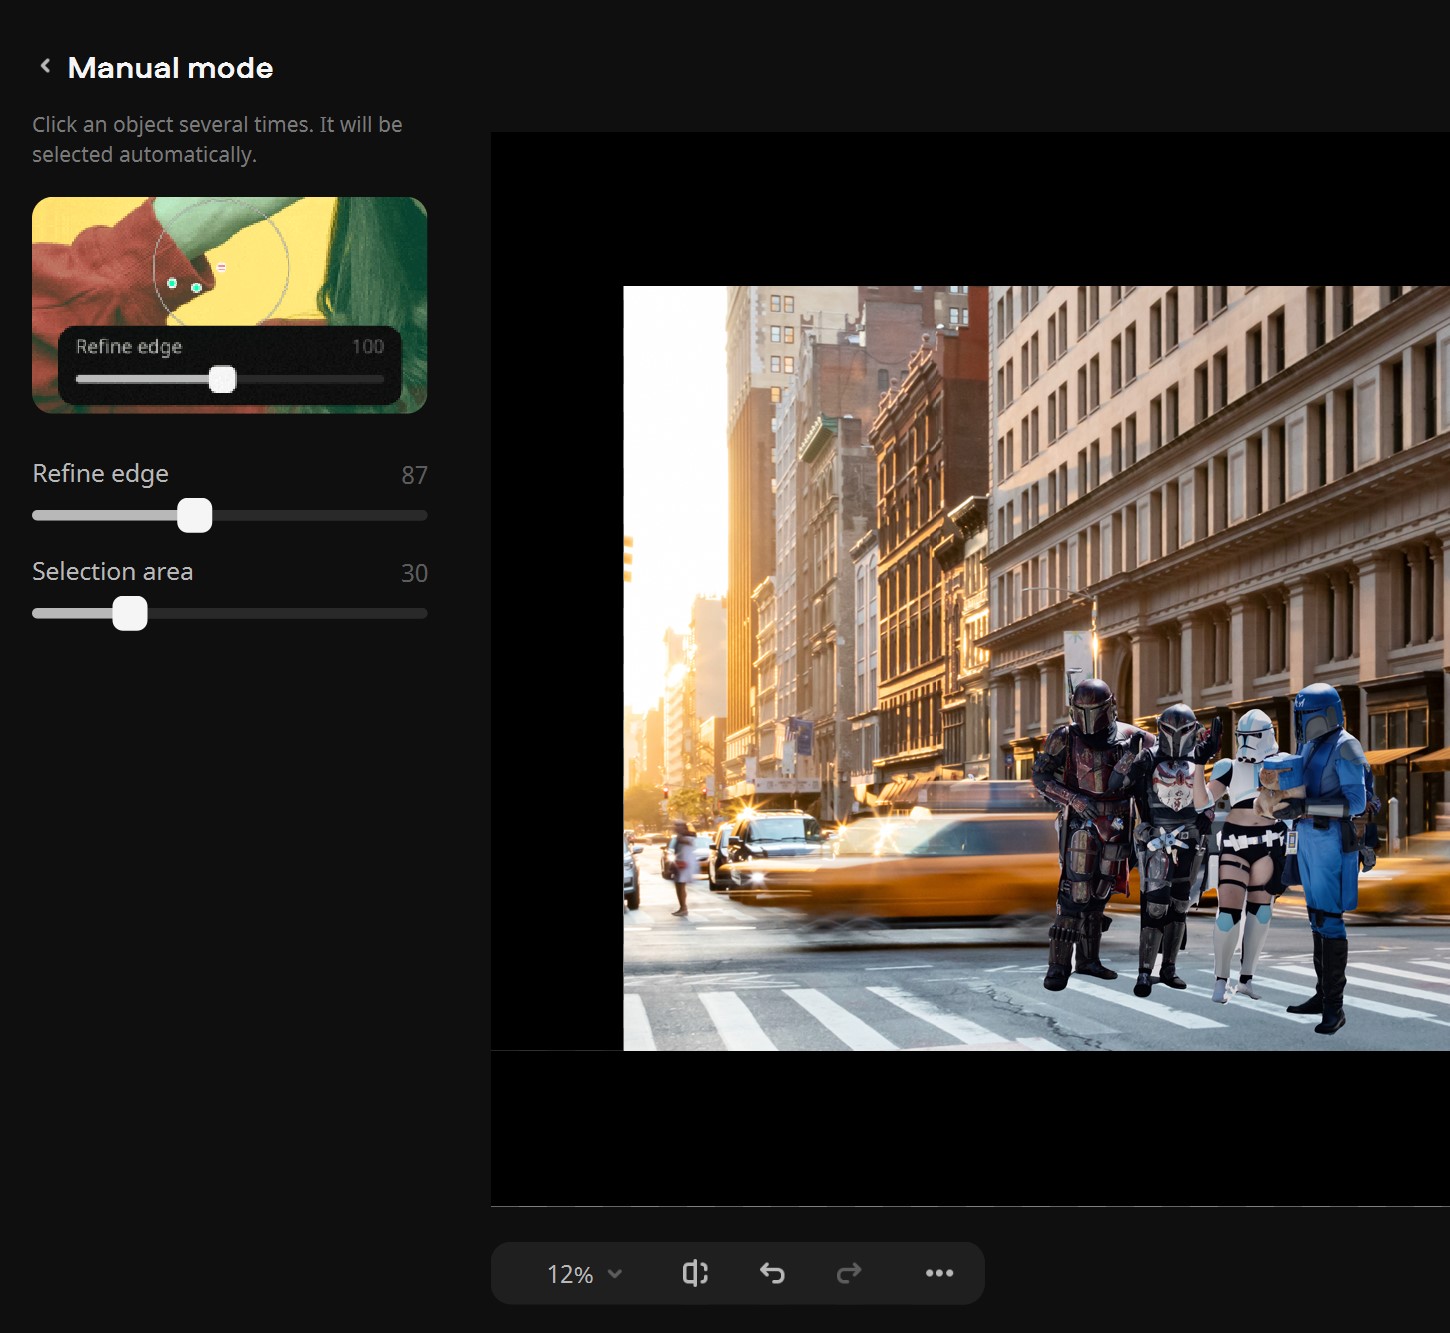Click the Refine edge label

100,473
